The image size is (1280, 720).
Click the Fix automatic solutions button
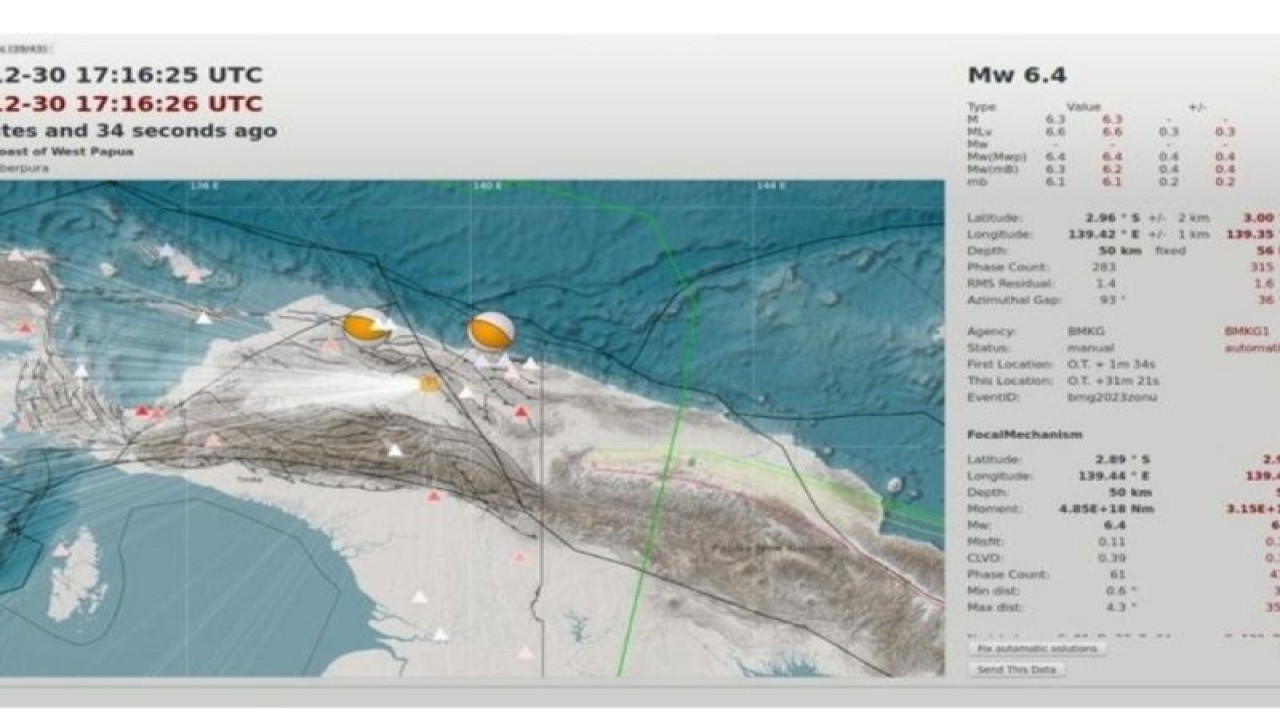1037,649
